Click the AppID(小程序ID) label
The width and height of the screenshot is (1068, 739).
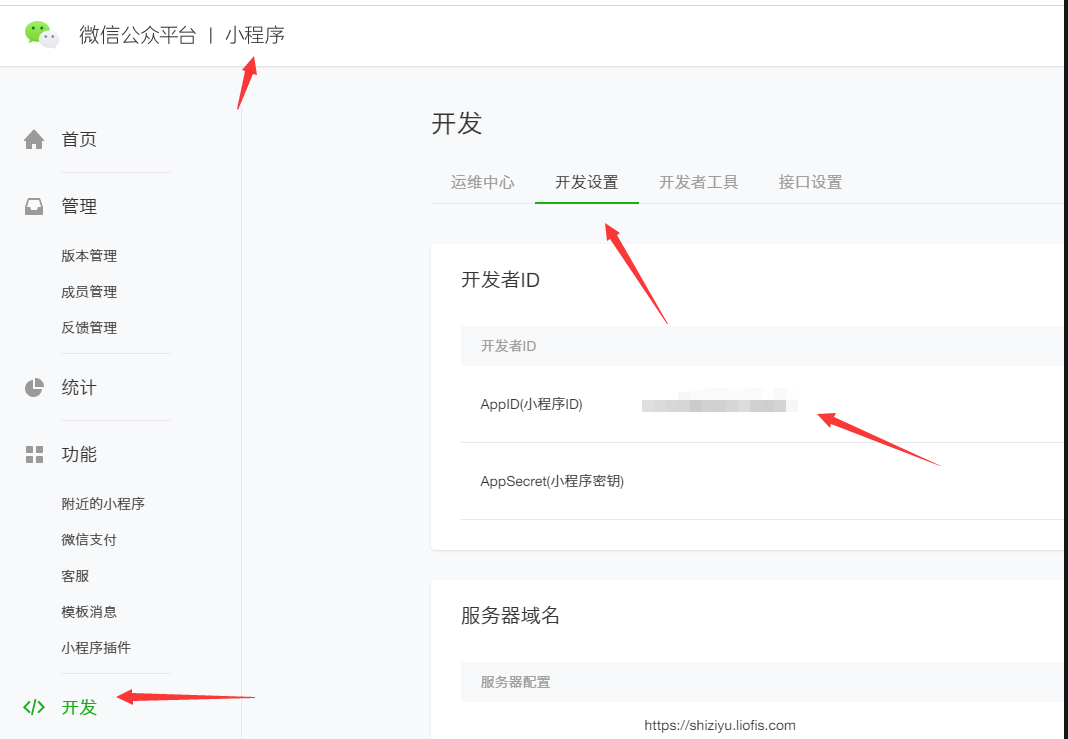click(531, 405)
